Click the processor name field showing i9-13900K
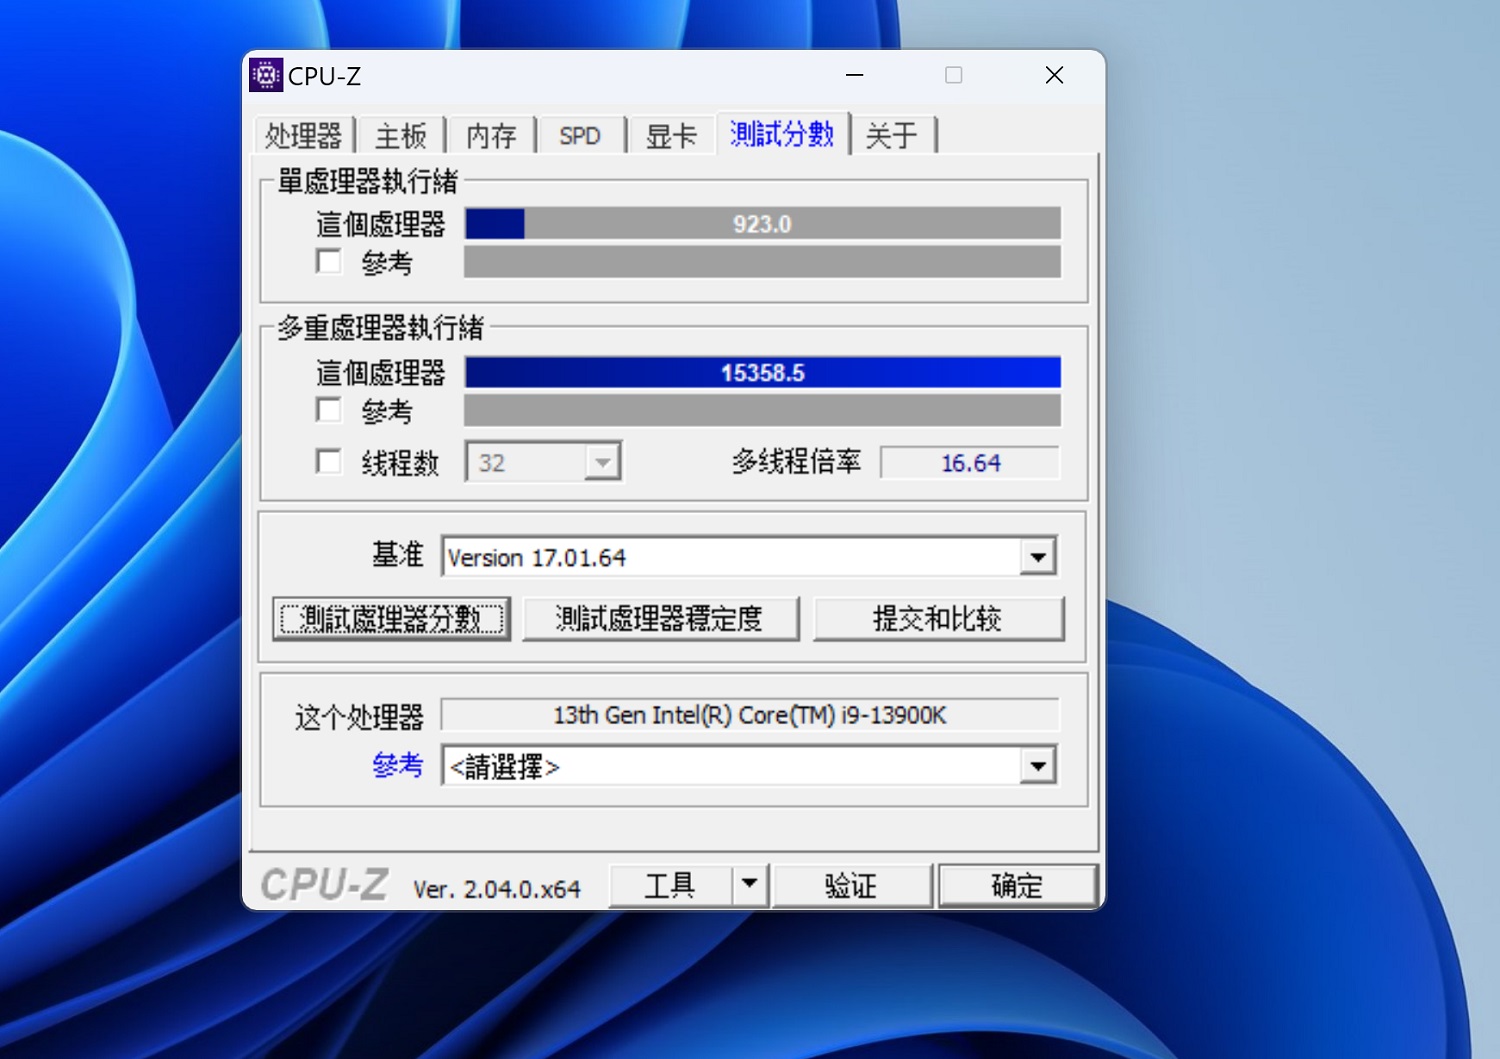The image size is (1500, 1059). tap(749, 714)
